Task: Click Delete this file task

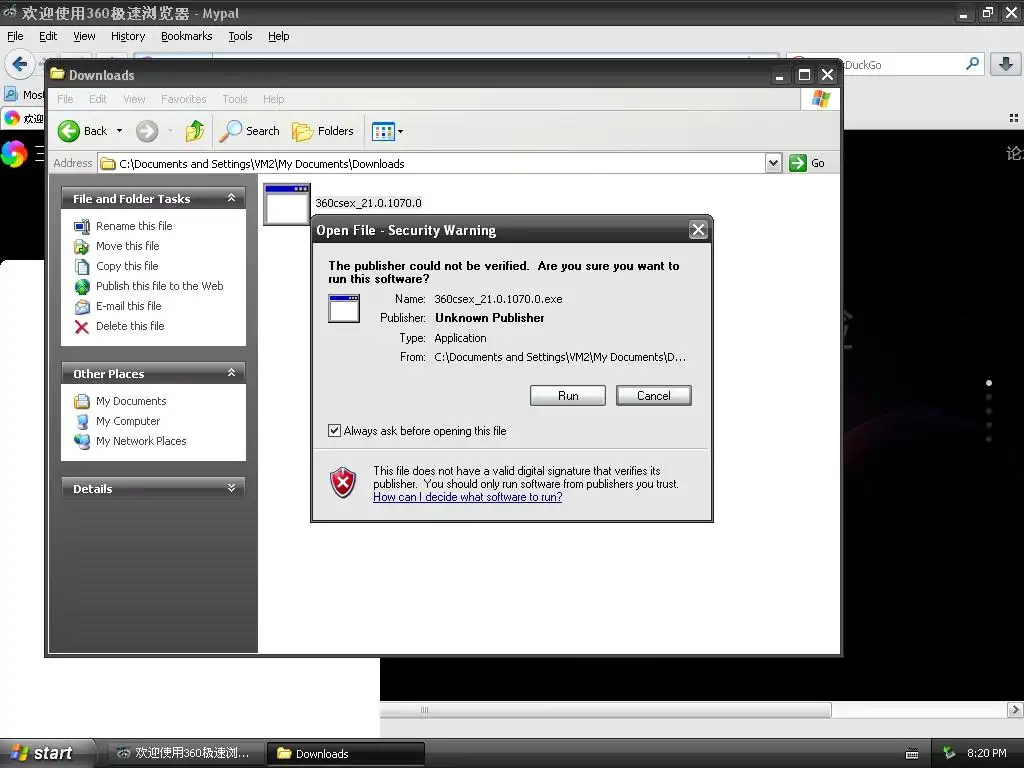Action: [x=130, y=326]
